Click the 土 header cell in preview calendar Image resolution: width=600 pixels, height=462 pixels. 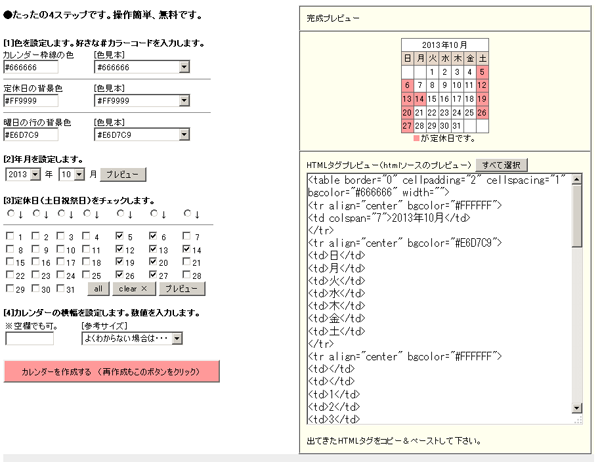click(x=482, y=58)
